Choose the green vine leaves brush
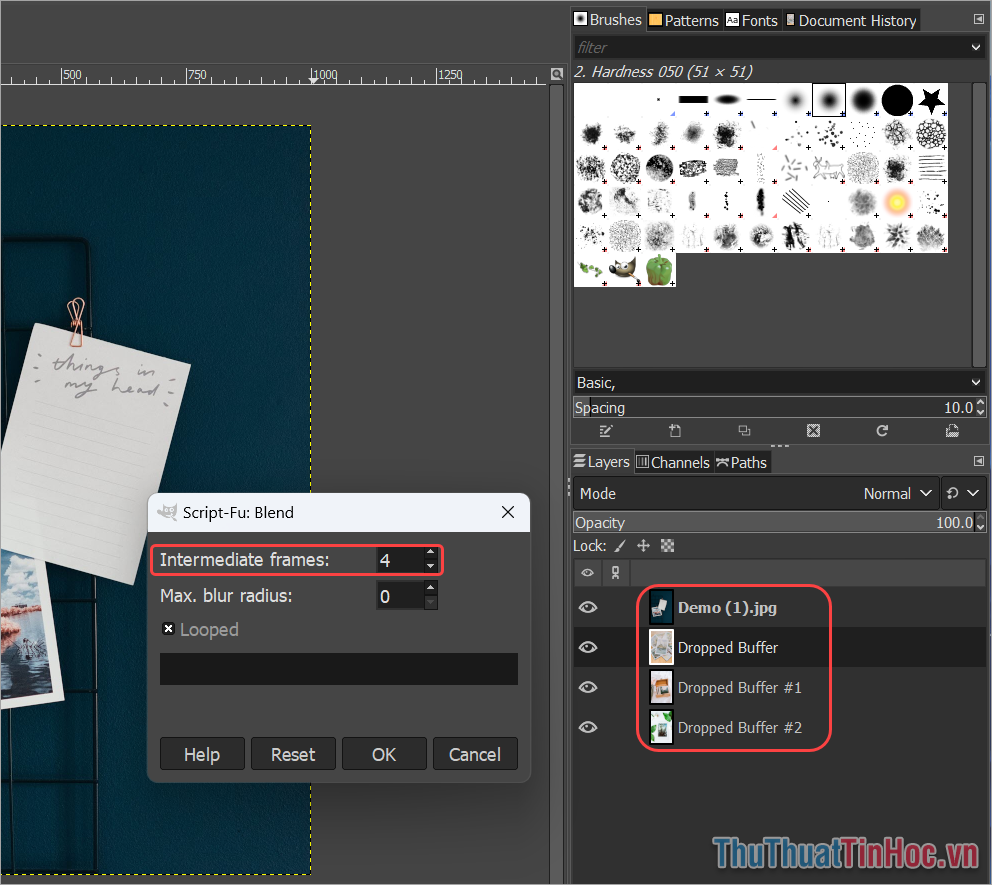 (x=591, y=270)
